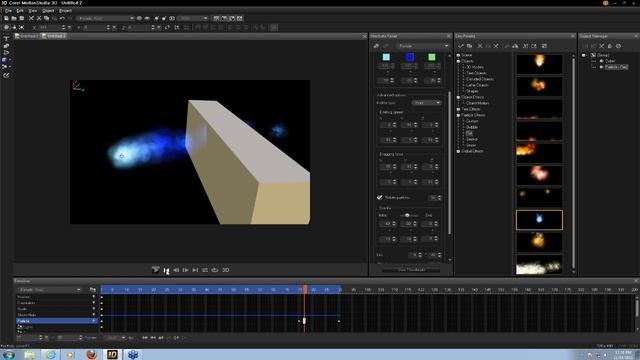
Task: Select Fire under Particle Effects tree
Action: pos(469,133)
